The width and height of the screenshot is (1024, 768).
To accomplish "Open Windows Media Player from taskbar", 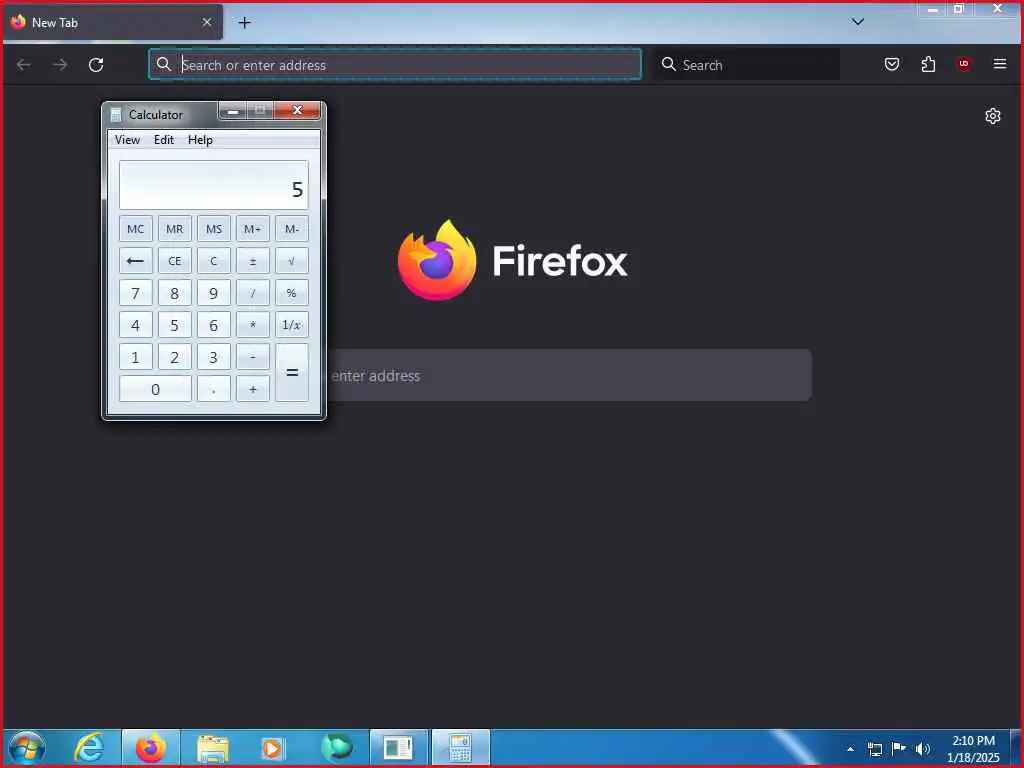I will [x=272, y=748].
